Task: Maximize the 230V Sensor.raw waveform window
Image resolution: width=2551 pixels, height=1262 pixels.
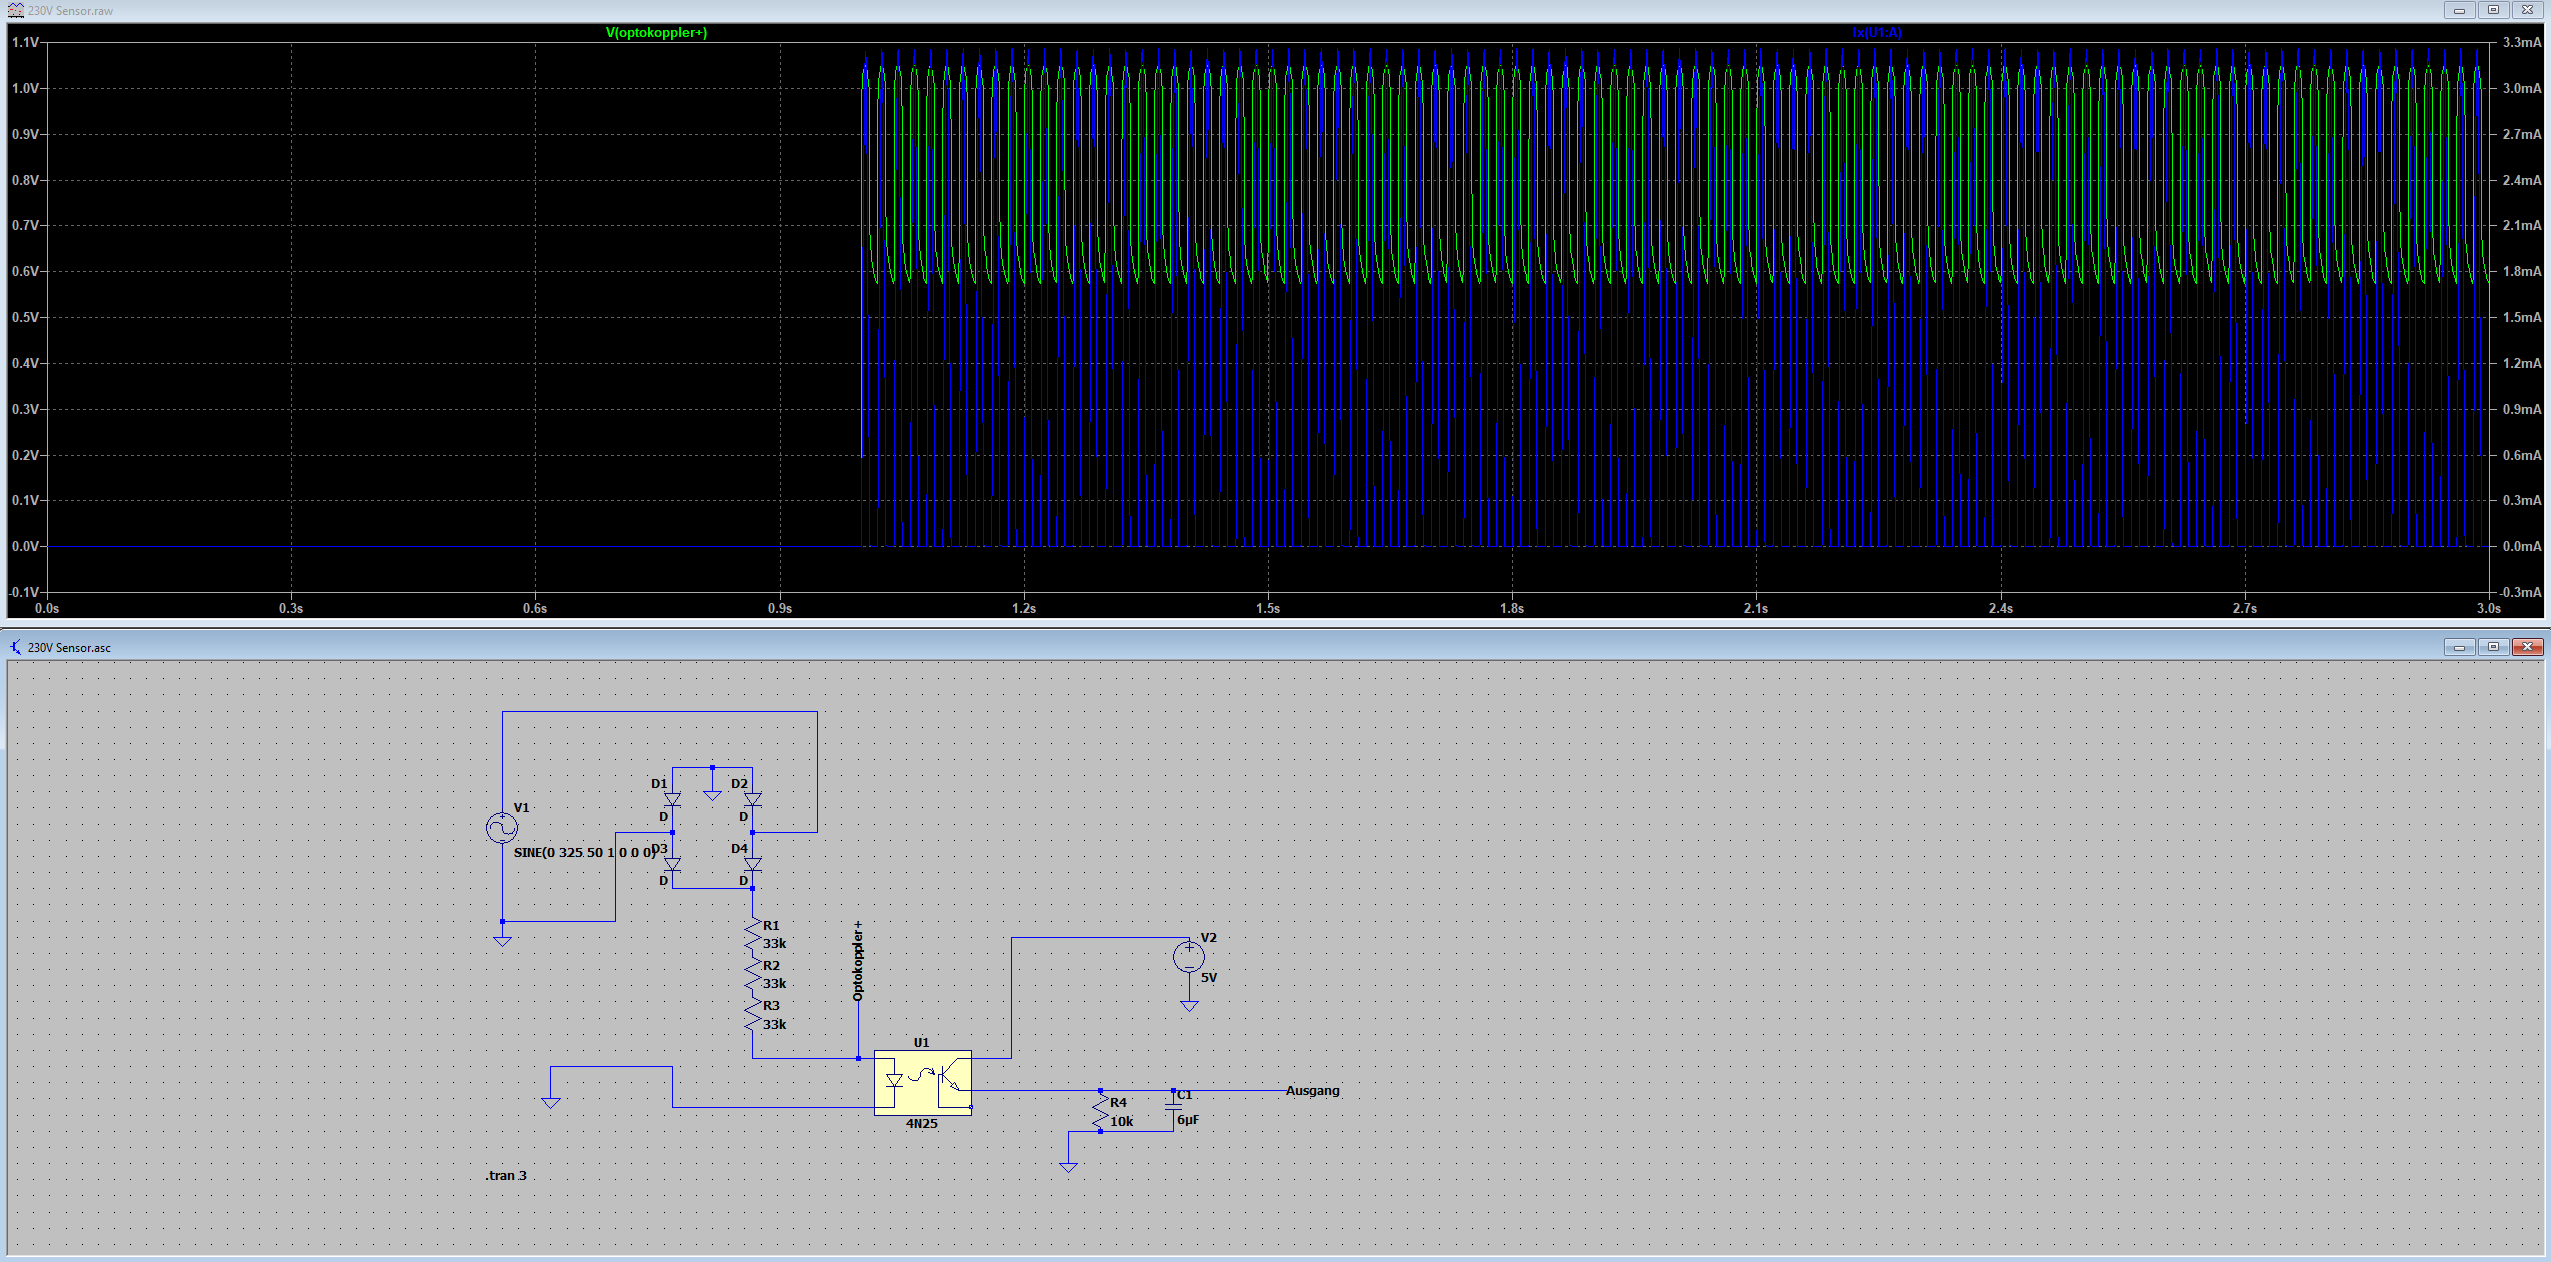Action: point(2493,10)
